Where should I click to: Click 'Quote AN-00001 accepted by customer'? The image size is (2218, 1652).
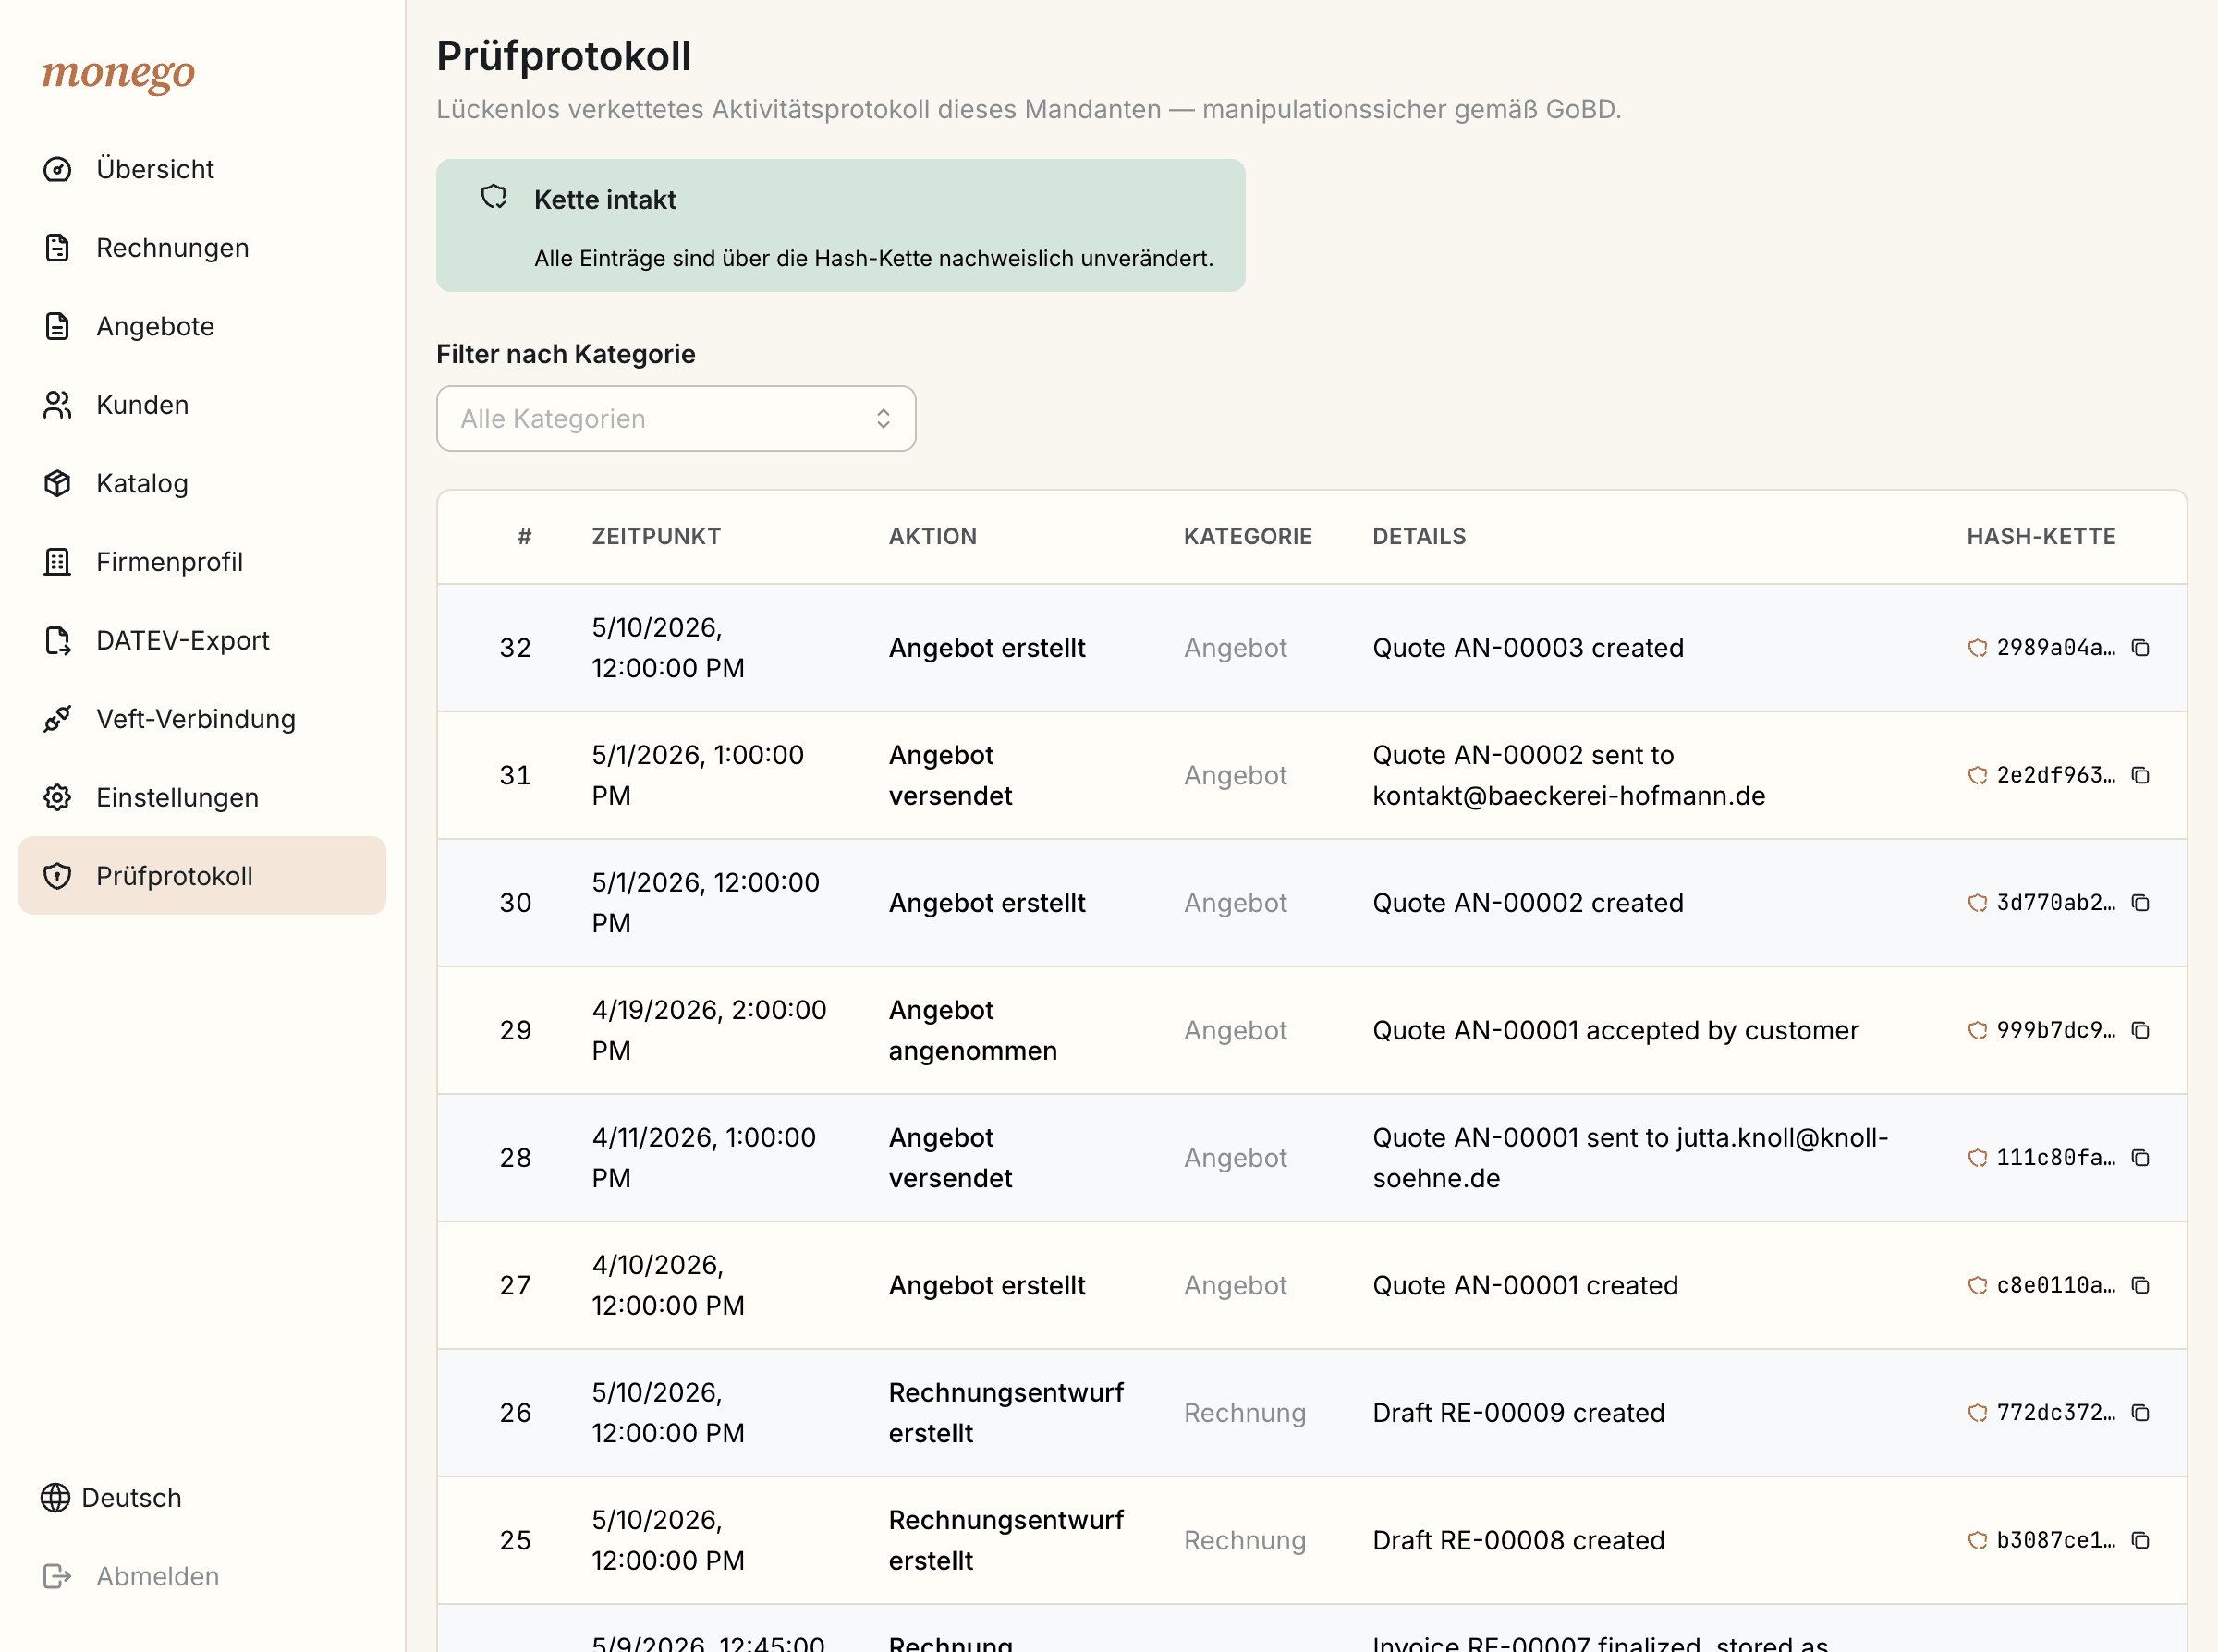1616,1030
